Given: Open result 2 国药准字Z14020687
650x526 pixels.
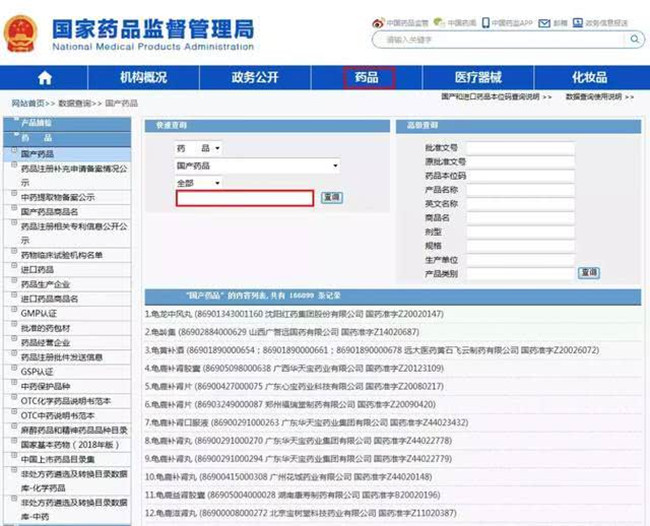Looking at the screenshot, I should click(x=282, y=332).
